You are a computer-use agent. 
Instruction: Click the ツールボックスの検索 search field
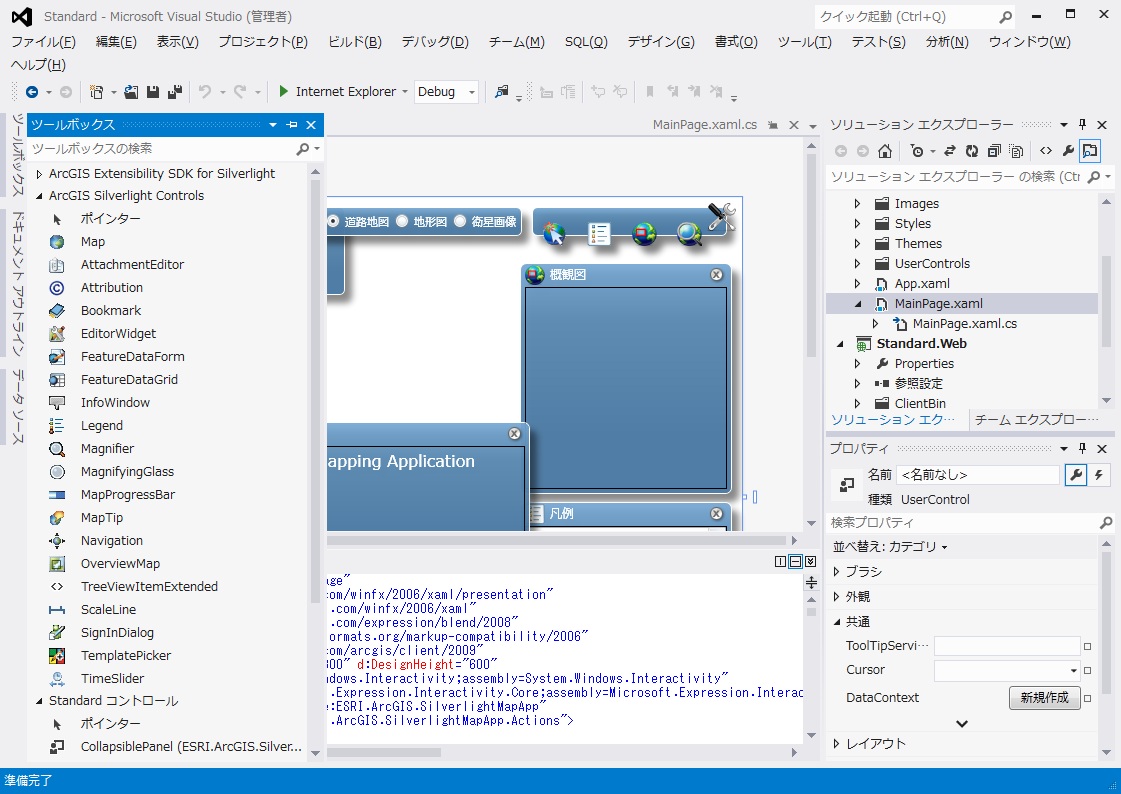pyautogui.click(x=163, y=149)
